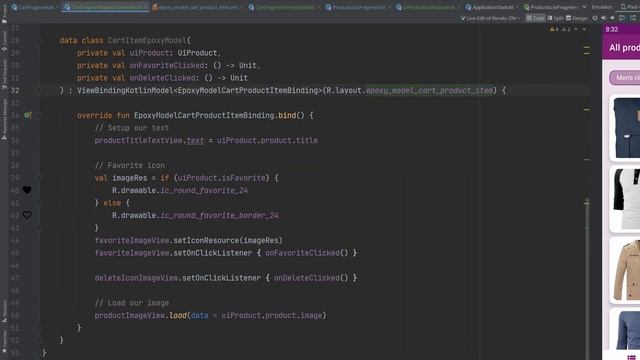The width and height of the screenshot is (640, 360).
Task: Fold the data class CartItemEpoxyModel block
Action: pos(40,40)
